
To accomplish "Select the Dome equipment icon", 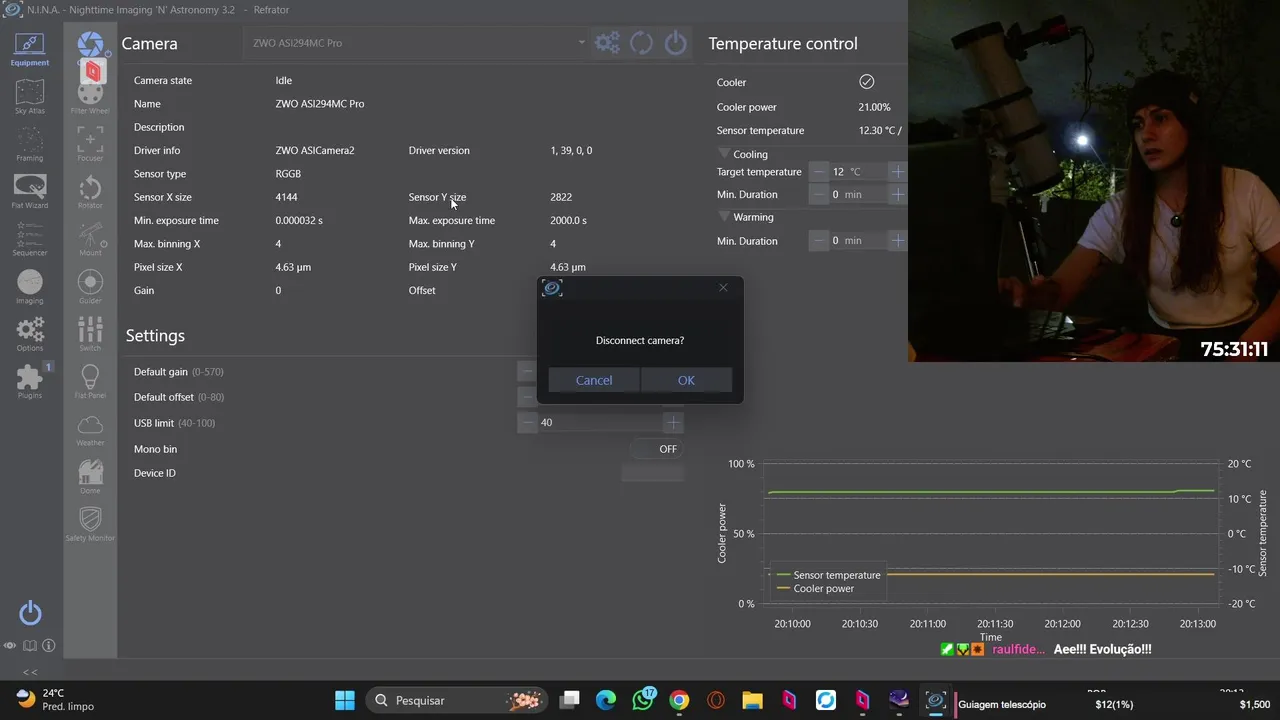I will [x=90, y=476].
